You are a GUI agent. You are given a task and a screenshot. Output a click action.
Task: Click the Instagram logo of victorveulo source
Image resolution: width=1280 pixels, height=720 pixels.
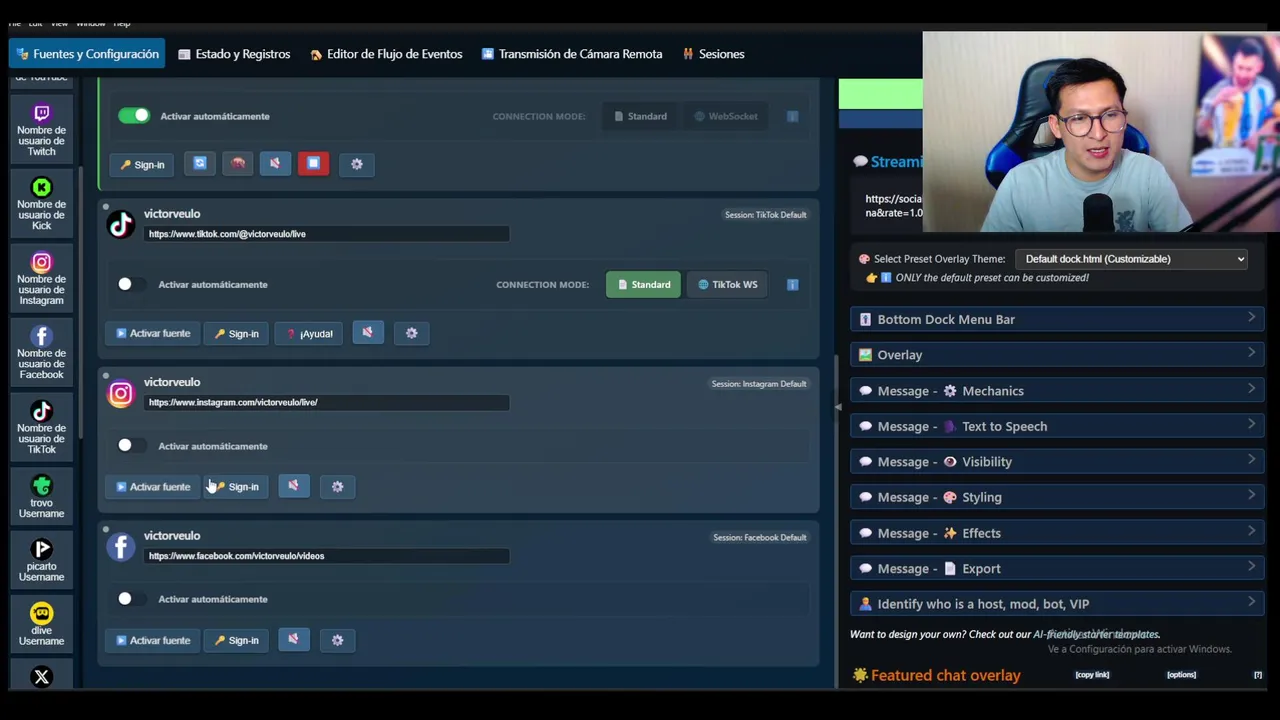121,393
